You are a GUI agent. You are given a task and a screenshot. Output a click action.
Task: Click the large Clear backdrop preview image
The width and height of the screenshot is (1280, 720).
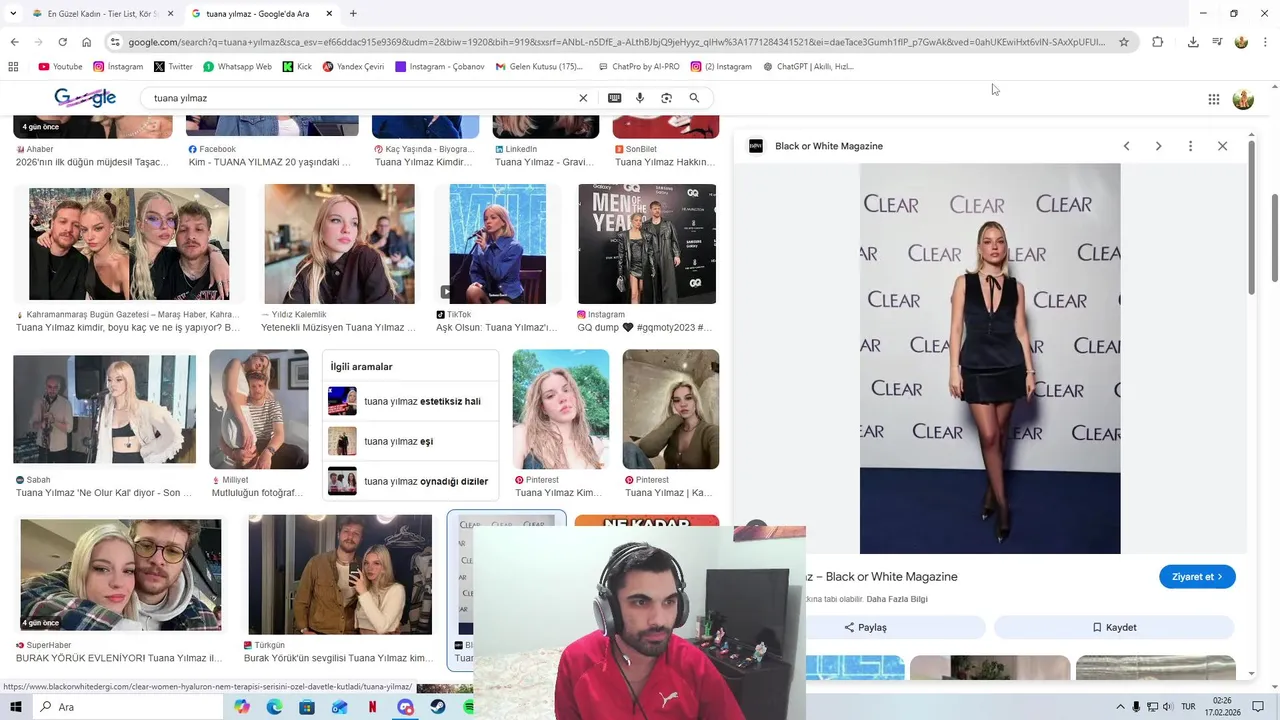[x=990, y=358]
